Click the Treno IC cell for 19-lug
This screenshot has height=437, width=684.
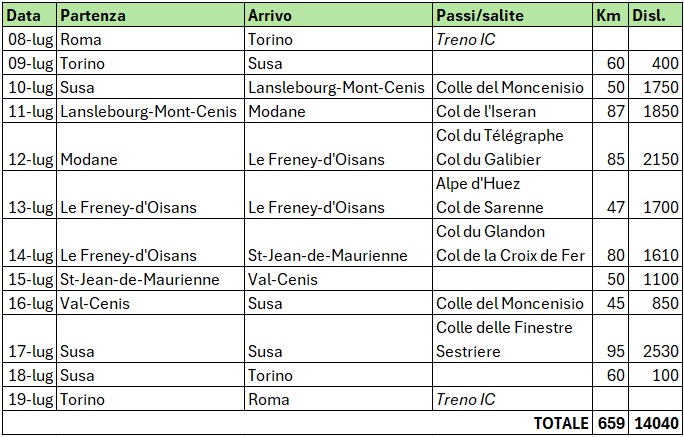[x=513, y=399]
